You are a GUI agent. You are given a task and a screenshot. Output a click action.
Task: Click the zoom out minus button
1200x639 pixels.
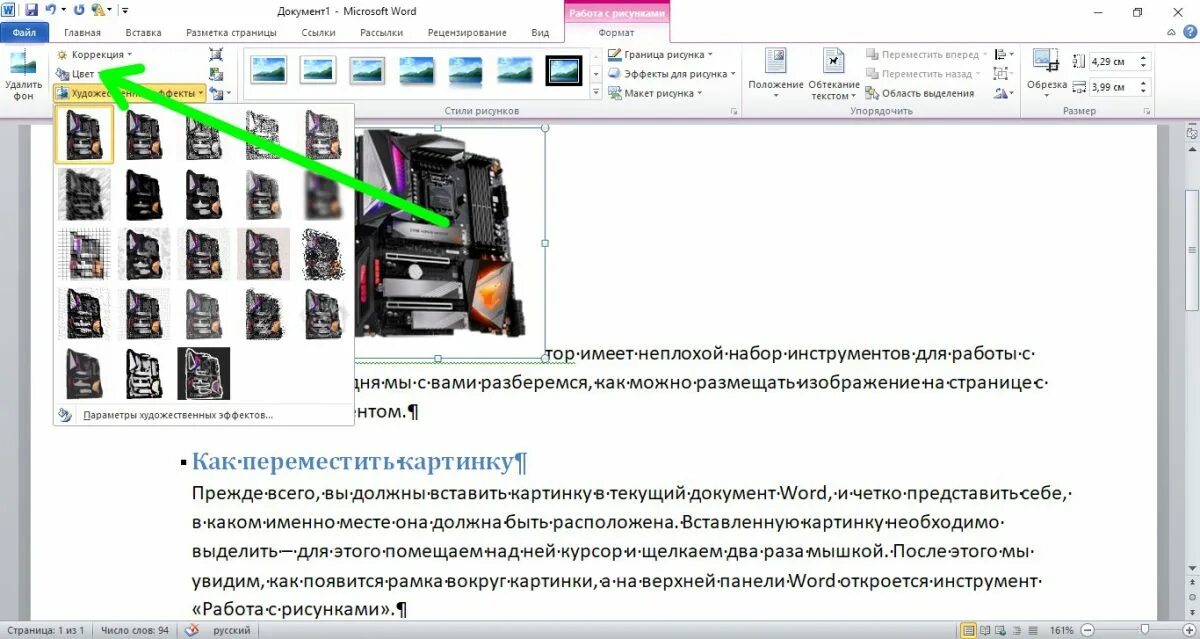pyautogui.click(x=1085, y=630)
